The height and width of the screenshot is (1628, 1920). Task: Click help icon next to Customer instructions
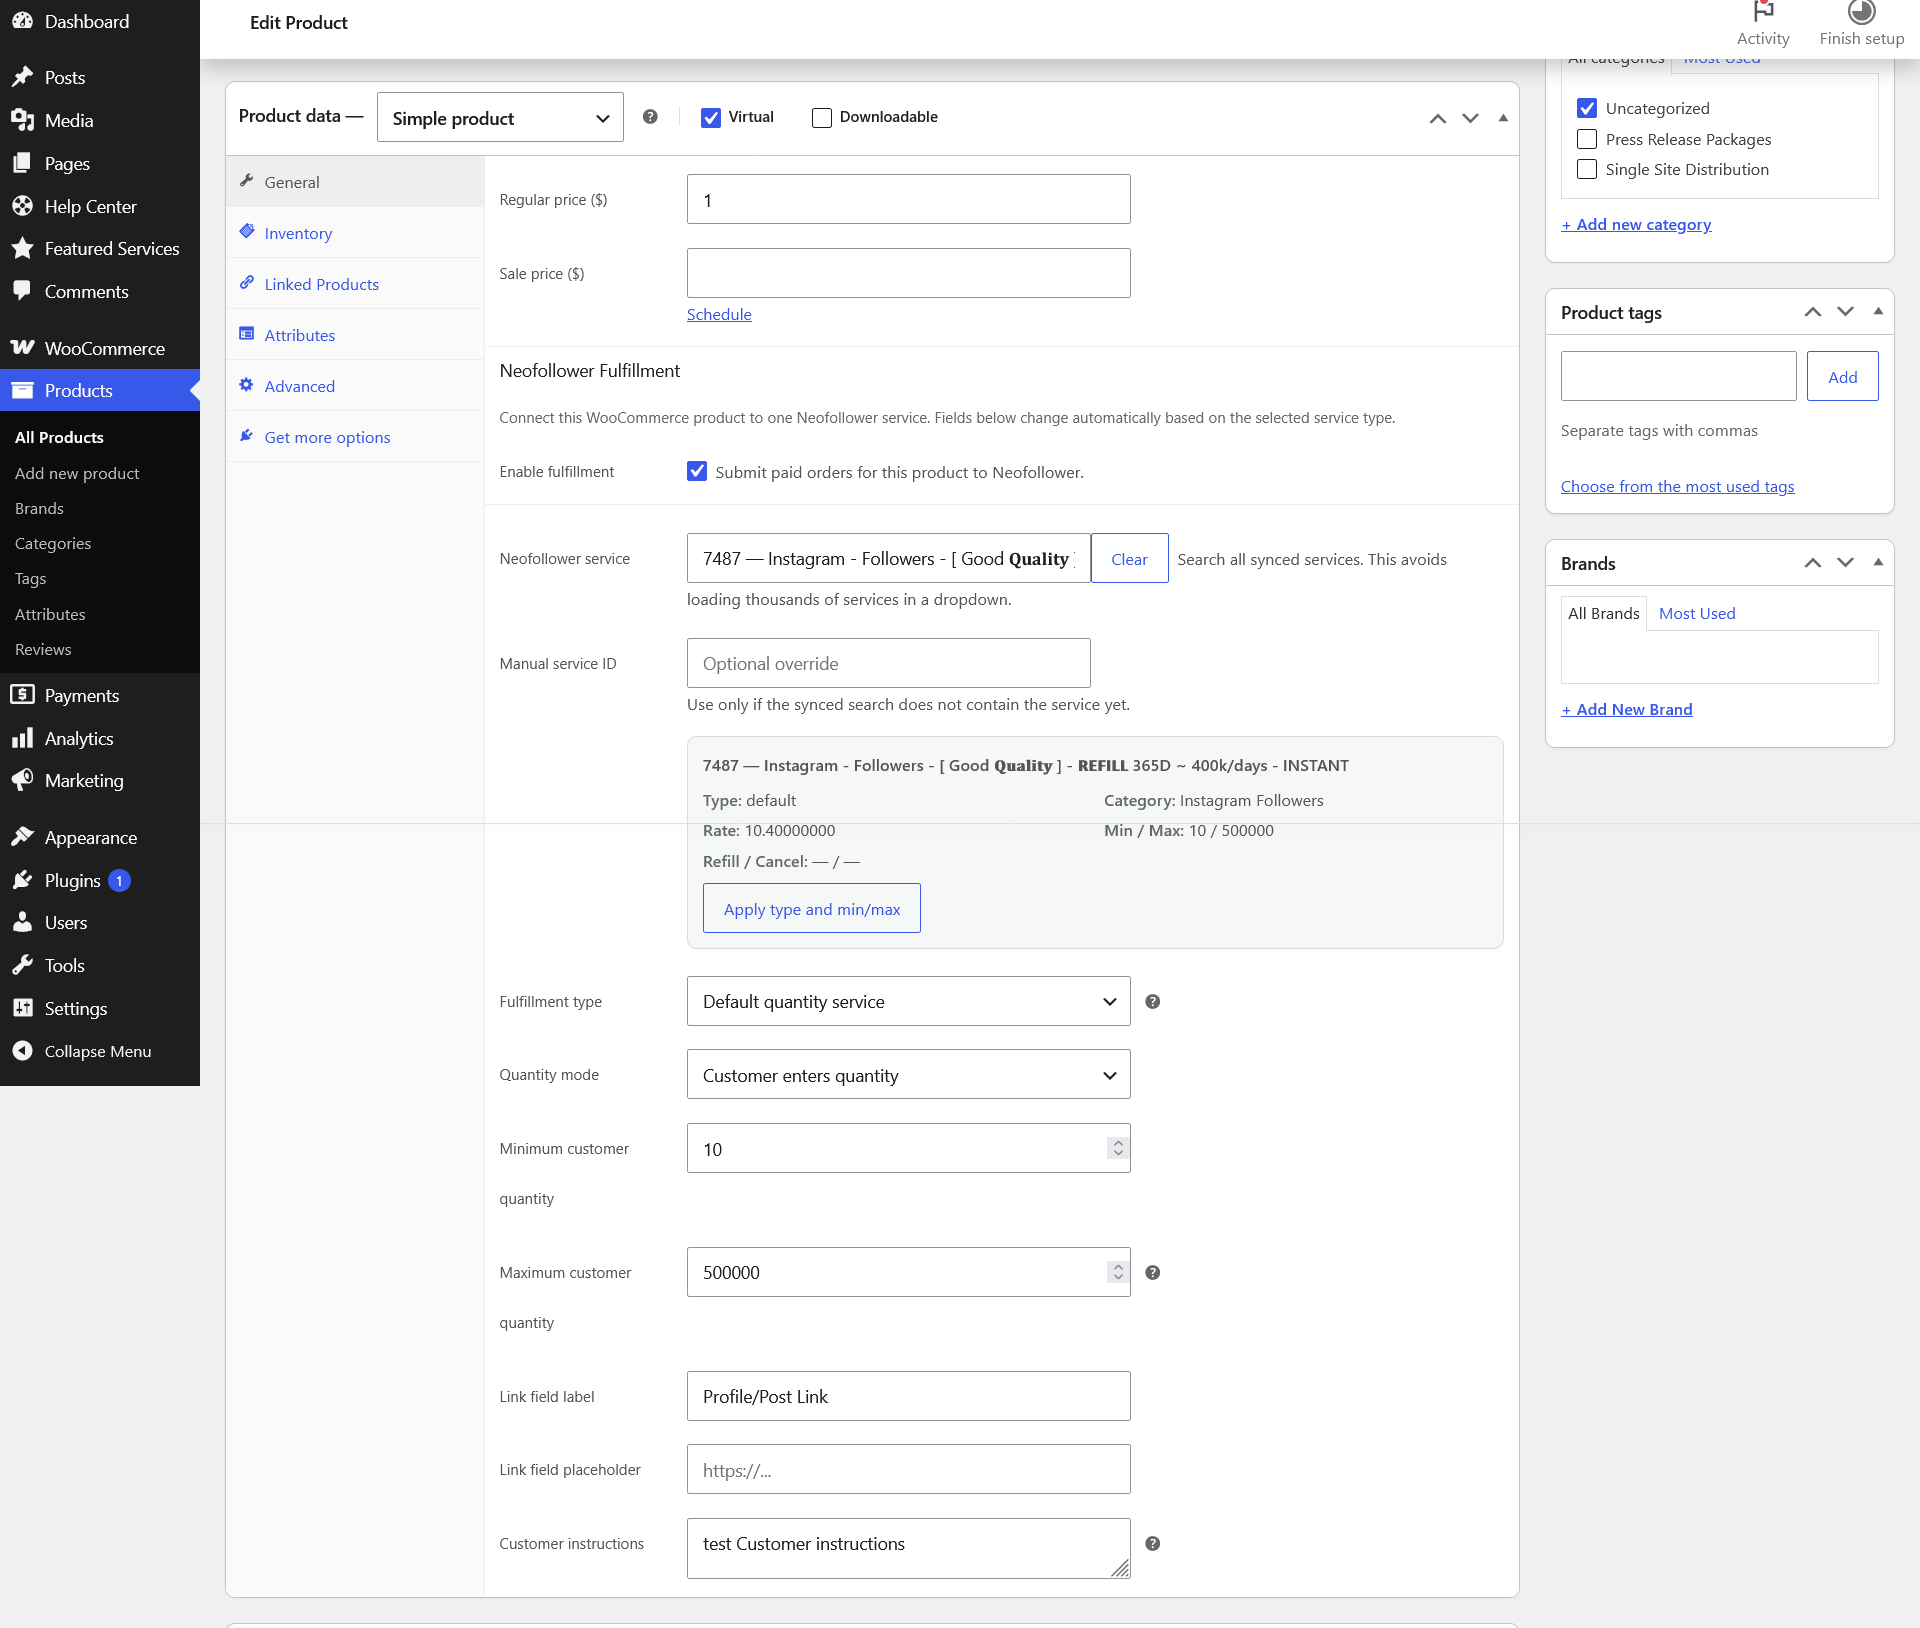(1152, 1543)
